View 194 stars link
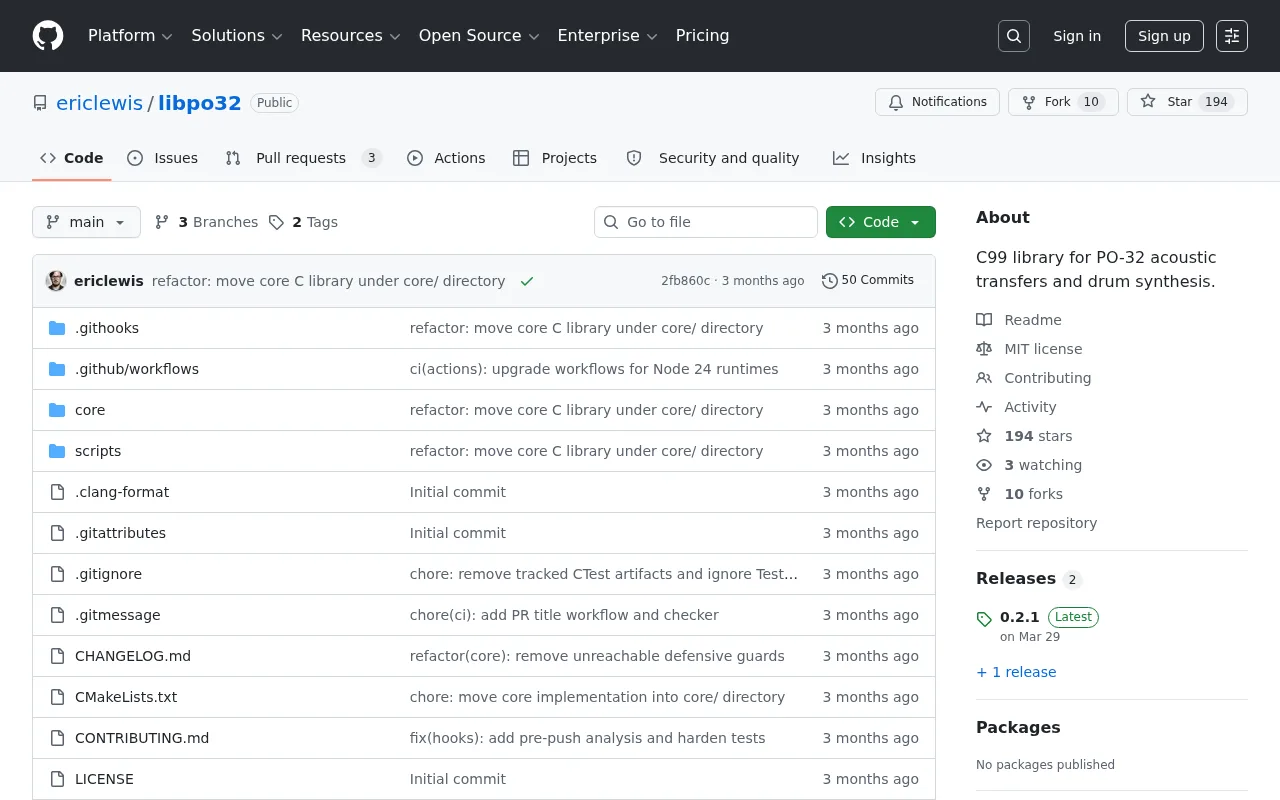Viewport: 1280px width, 800px height. pyautogui.click(x=1024, y=436)
